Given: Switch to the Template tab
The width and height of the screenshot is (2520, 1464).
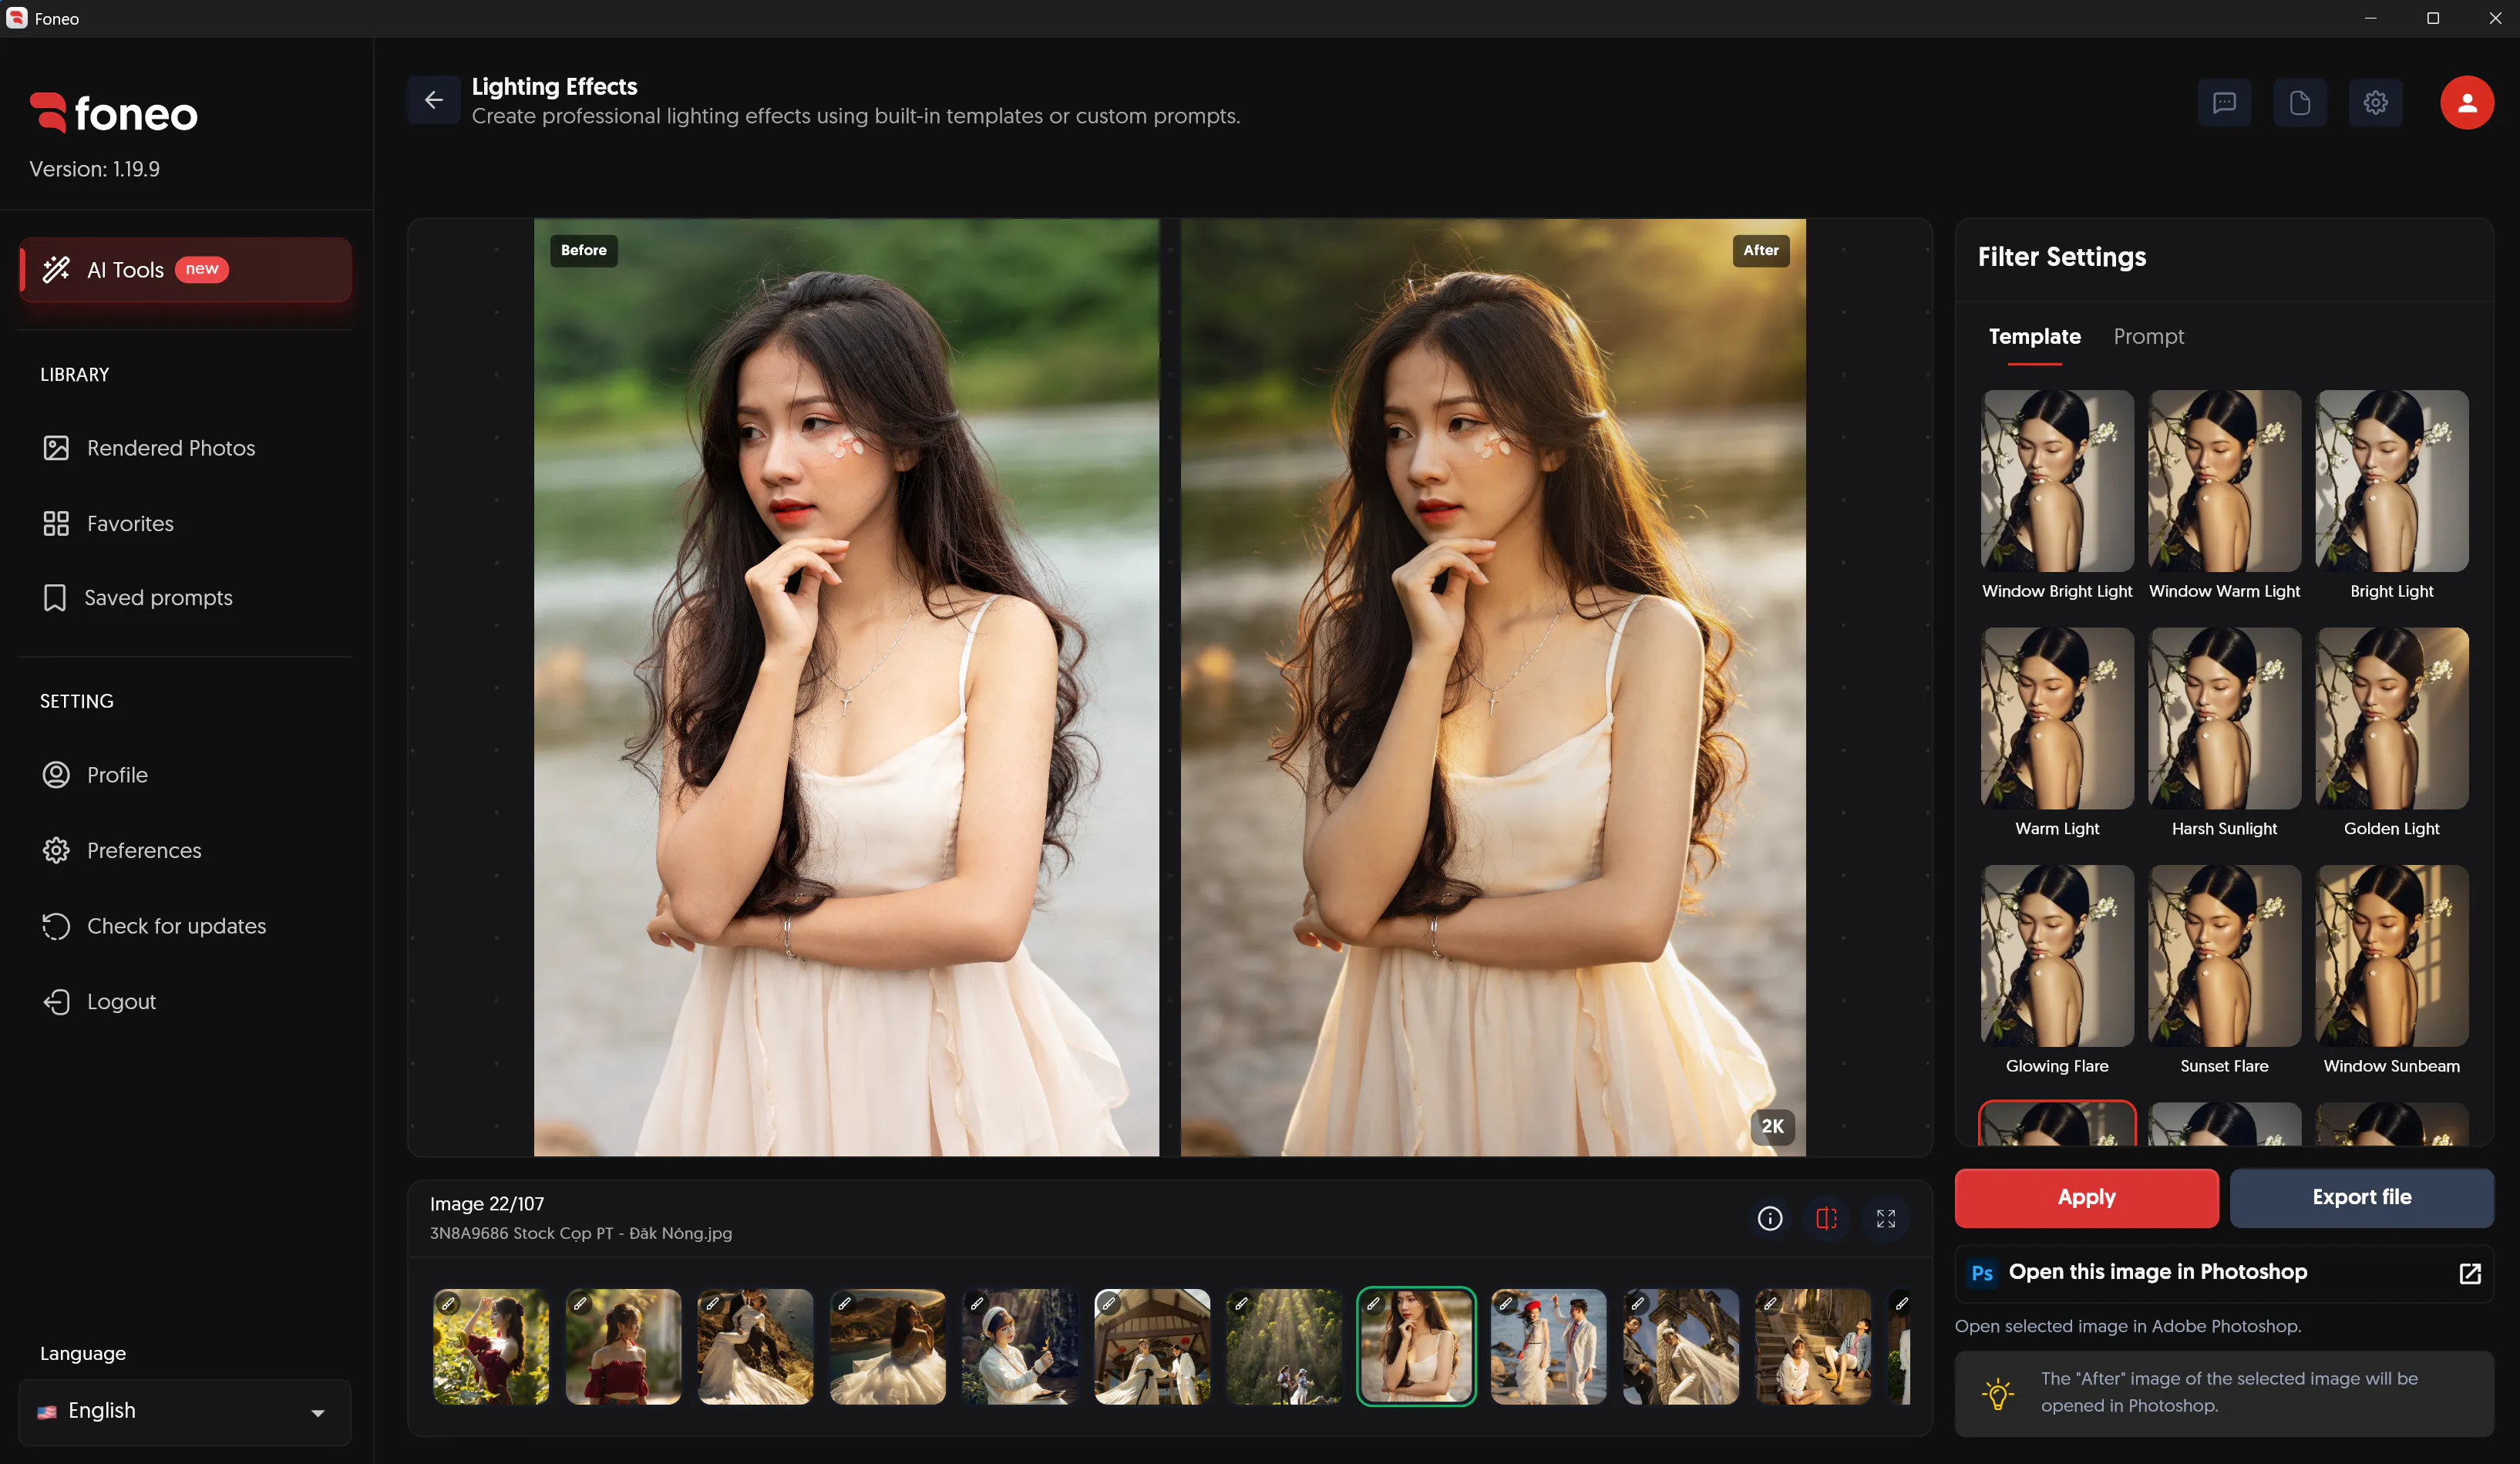Looking at the screenshot, I should (2034, 336).
